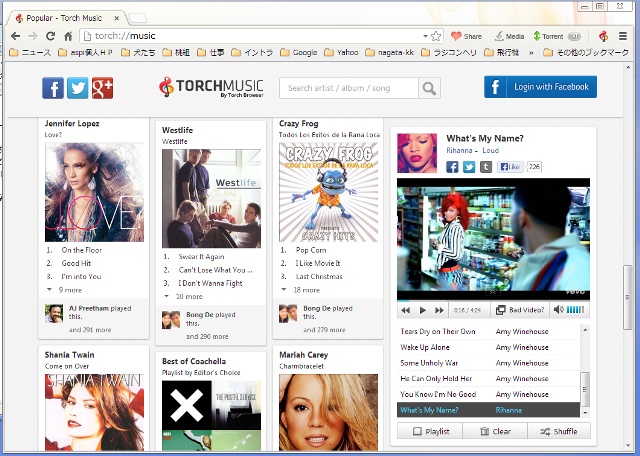Open the Torch Torrent button

point(556,36)
